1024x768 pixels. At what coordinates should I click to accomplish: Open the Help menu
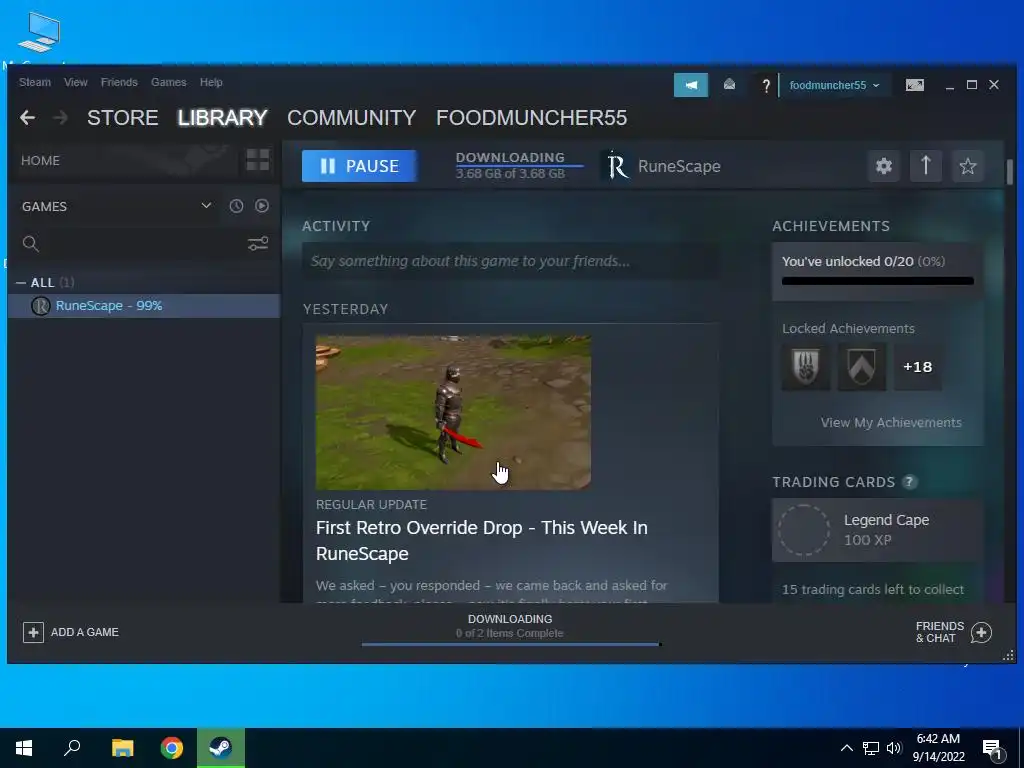211,82
